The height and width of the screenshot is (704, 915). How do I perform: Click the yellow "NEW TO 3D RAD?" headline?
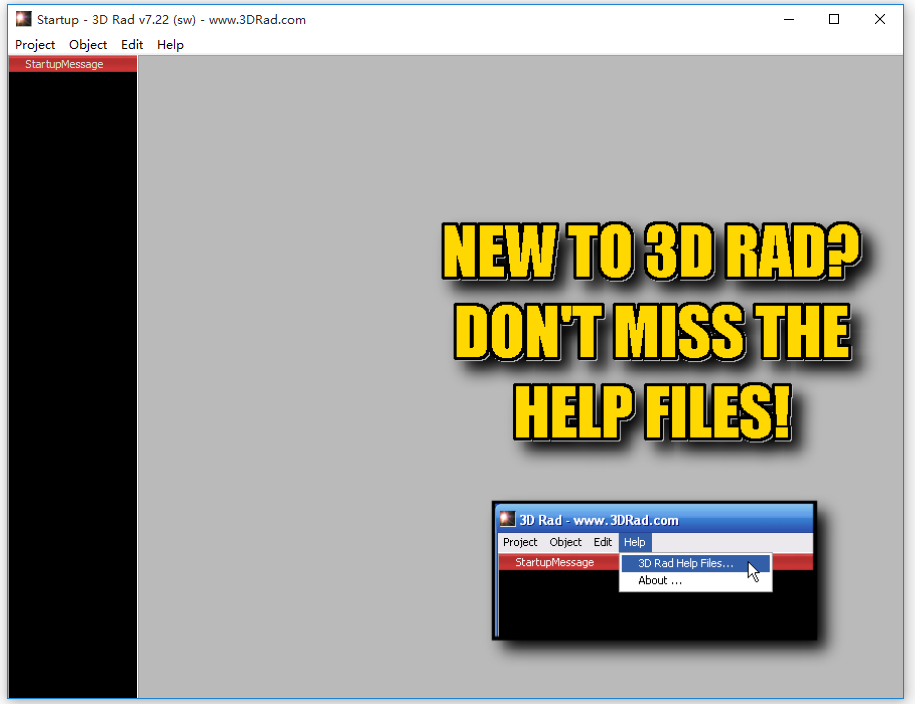[x=653, y=254]
